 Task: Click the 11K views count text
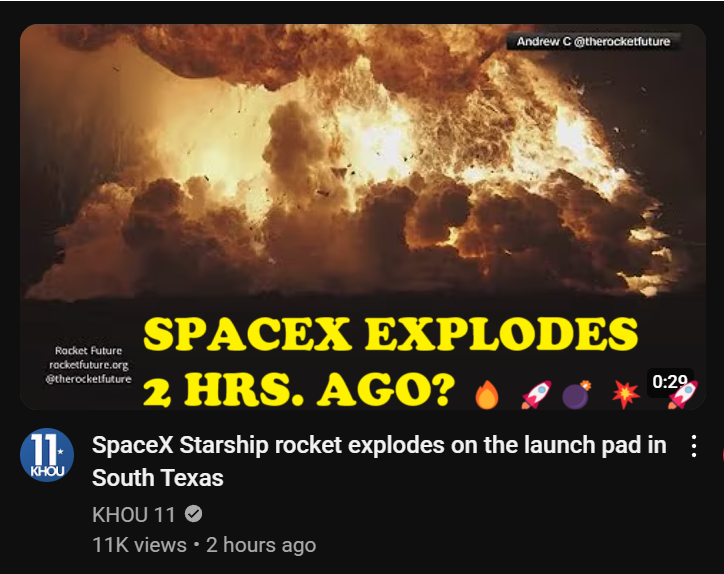point(139,545)
